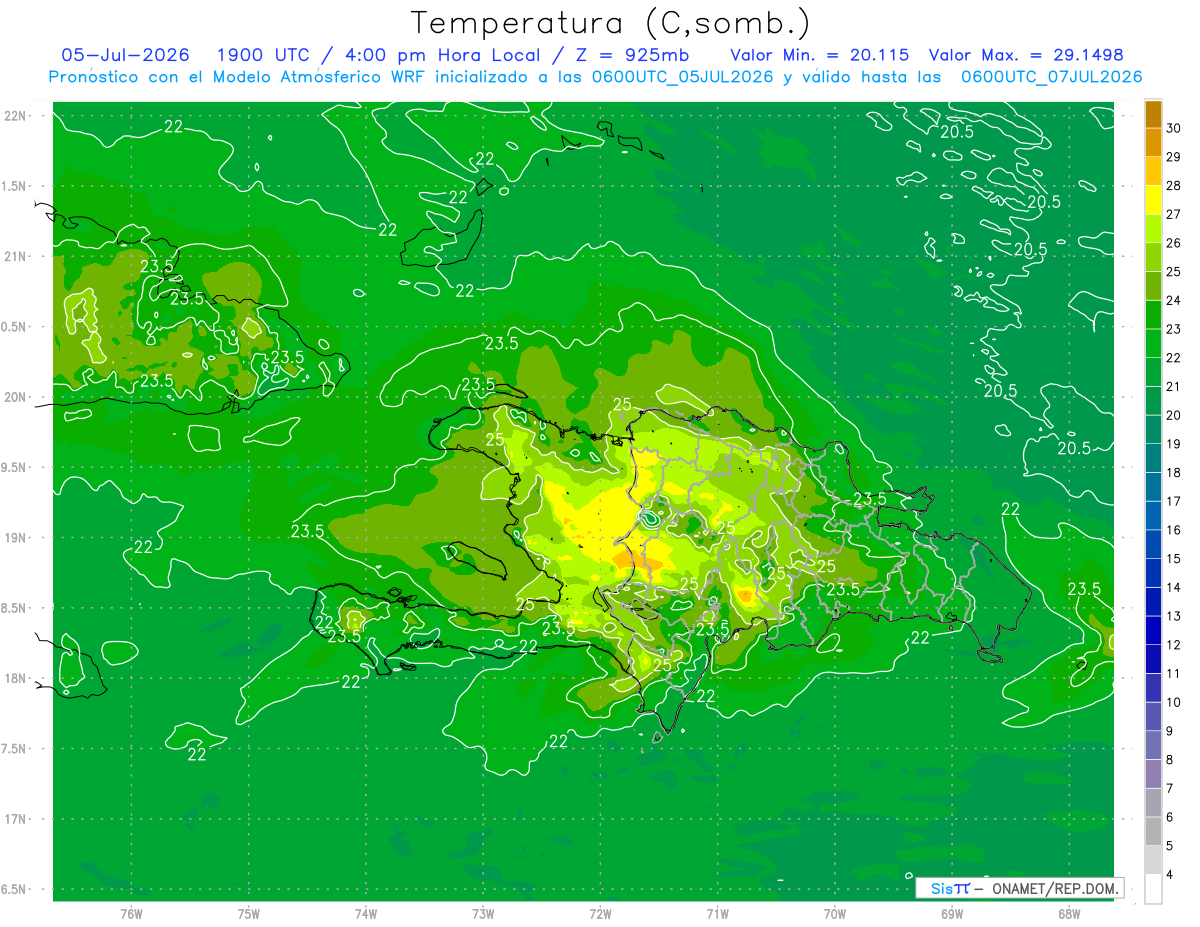
Task: Click the 'Valor Min. = 20.115' readout
Action: pos(819,55)
